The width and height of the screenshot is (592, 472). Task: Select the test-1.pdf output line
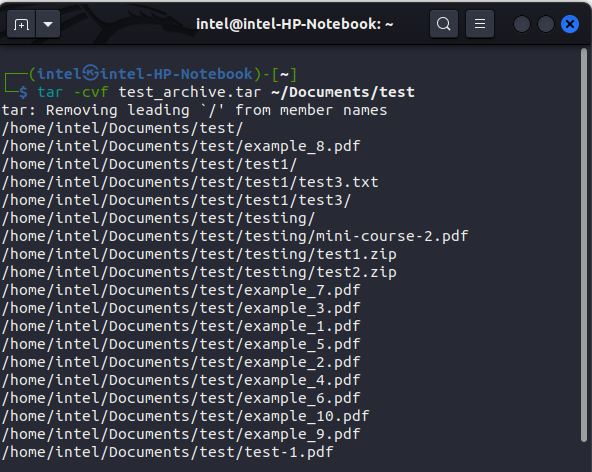click(168, 452)
